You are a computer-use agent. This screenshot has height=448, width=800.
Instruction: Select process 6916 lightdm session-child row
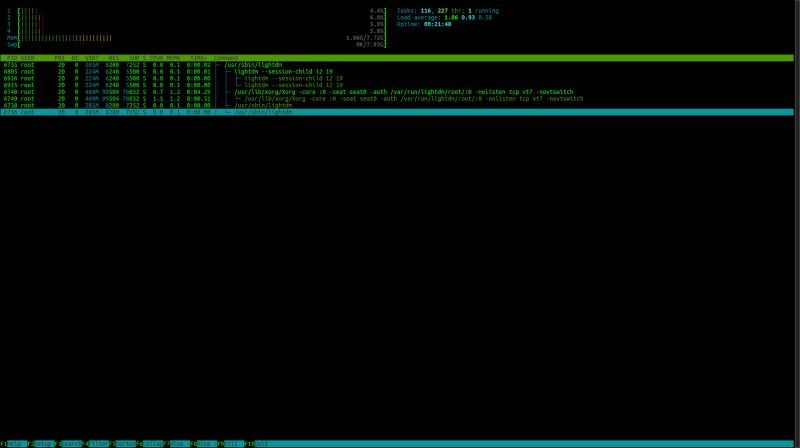click(x=397, y=79)
